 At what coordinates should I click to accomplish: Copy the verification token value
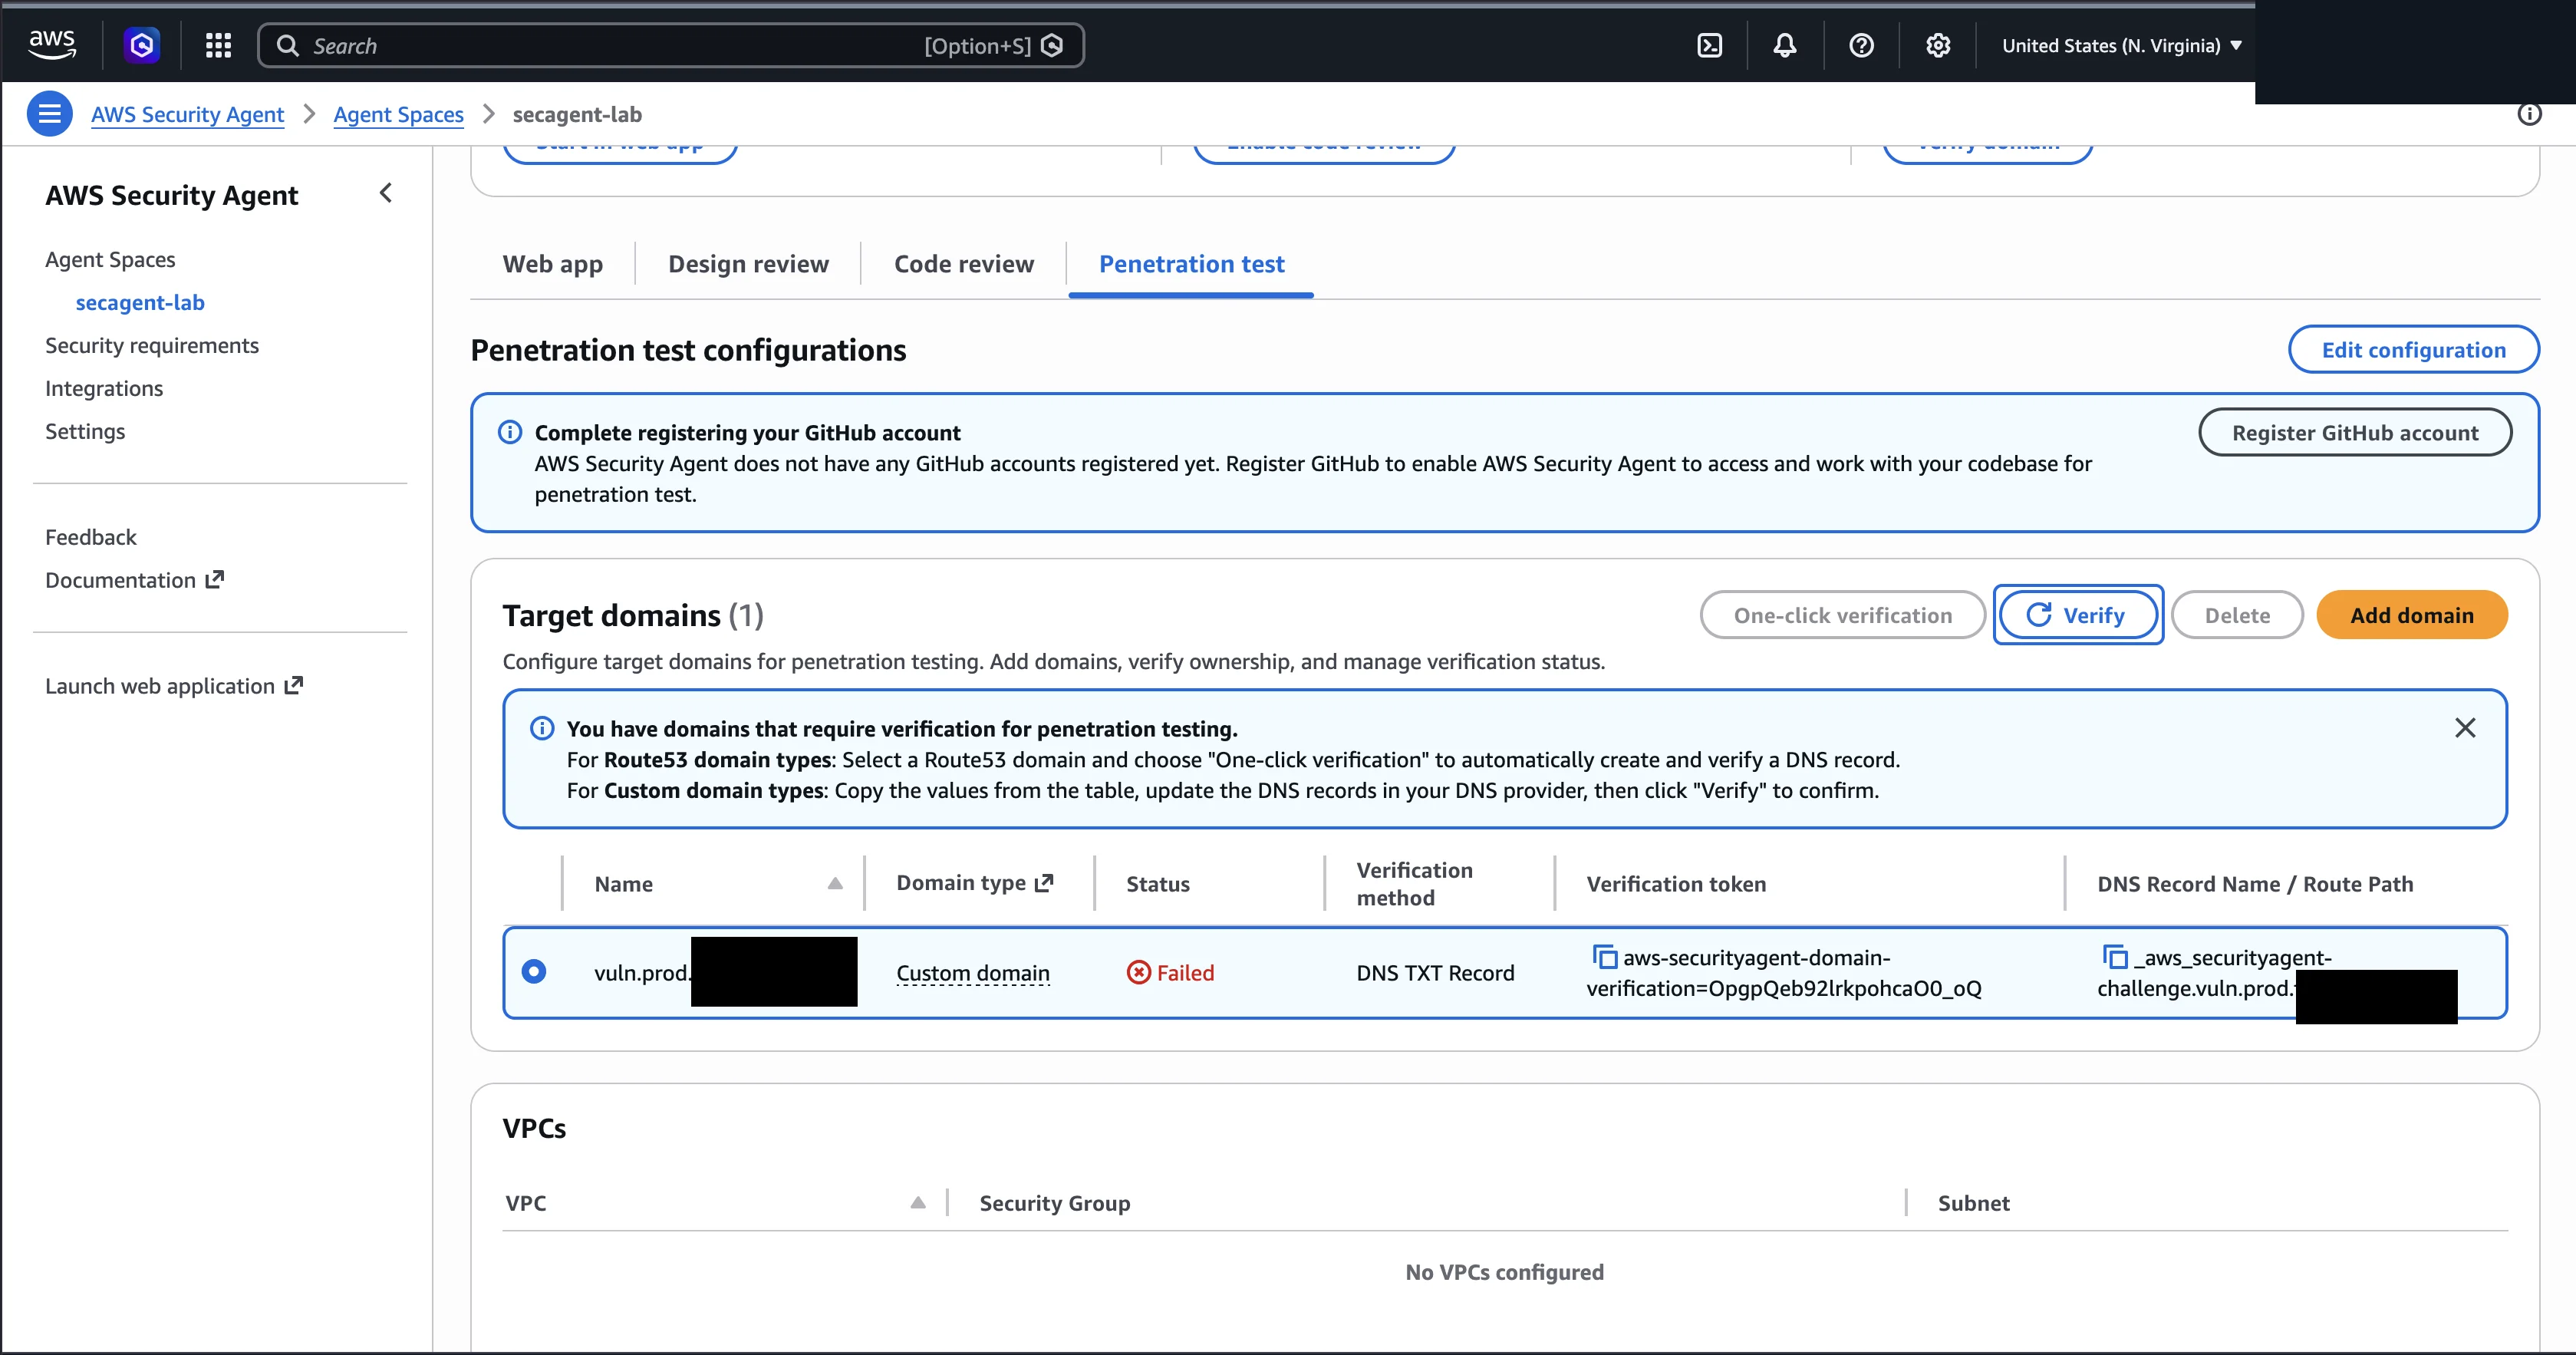(x=1604, y=957)
